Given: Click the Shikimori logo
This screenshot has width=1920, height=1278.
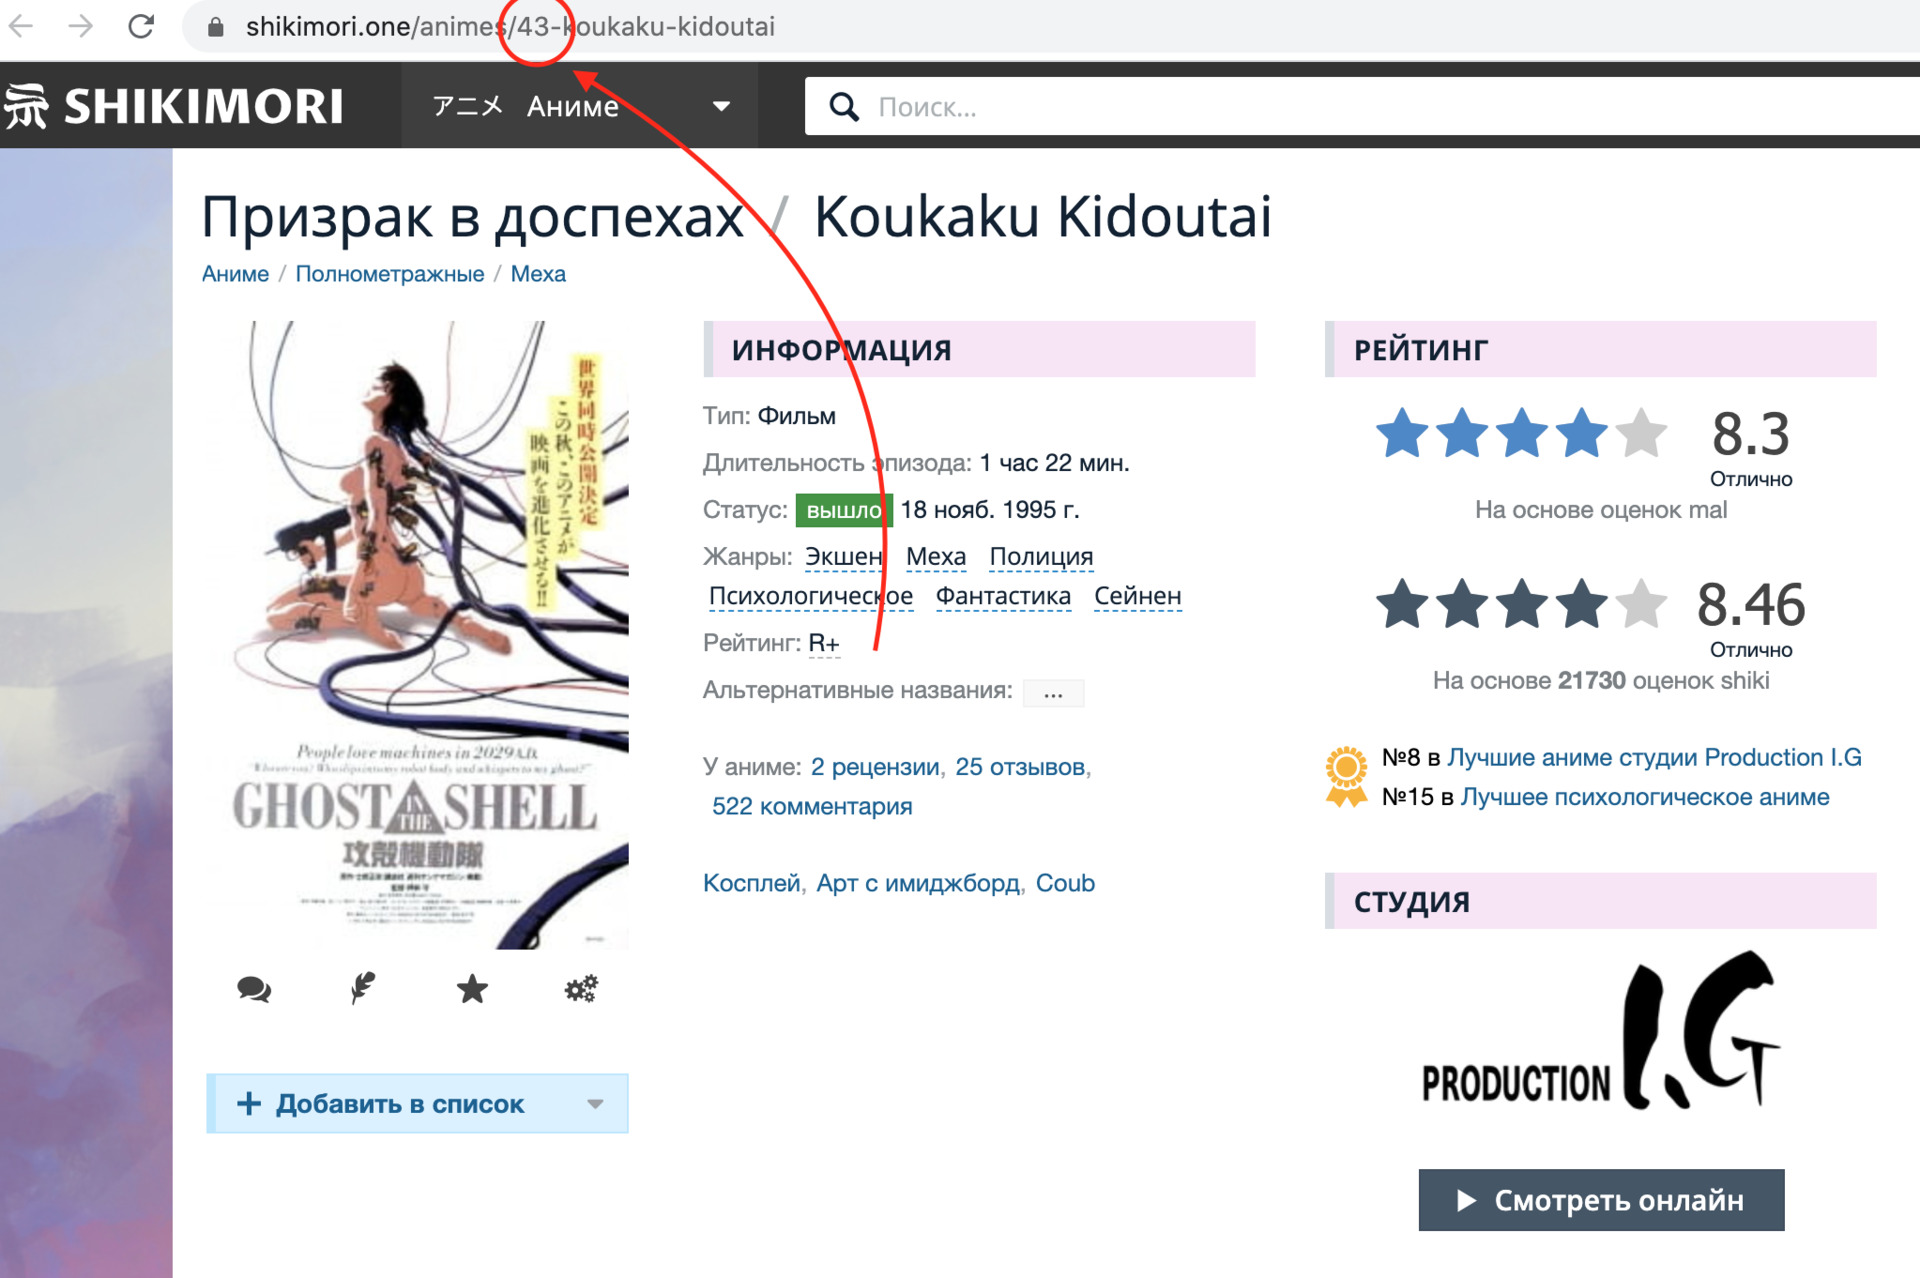Looking at the screenshot, I should coord(174,106).
